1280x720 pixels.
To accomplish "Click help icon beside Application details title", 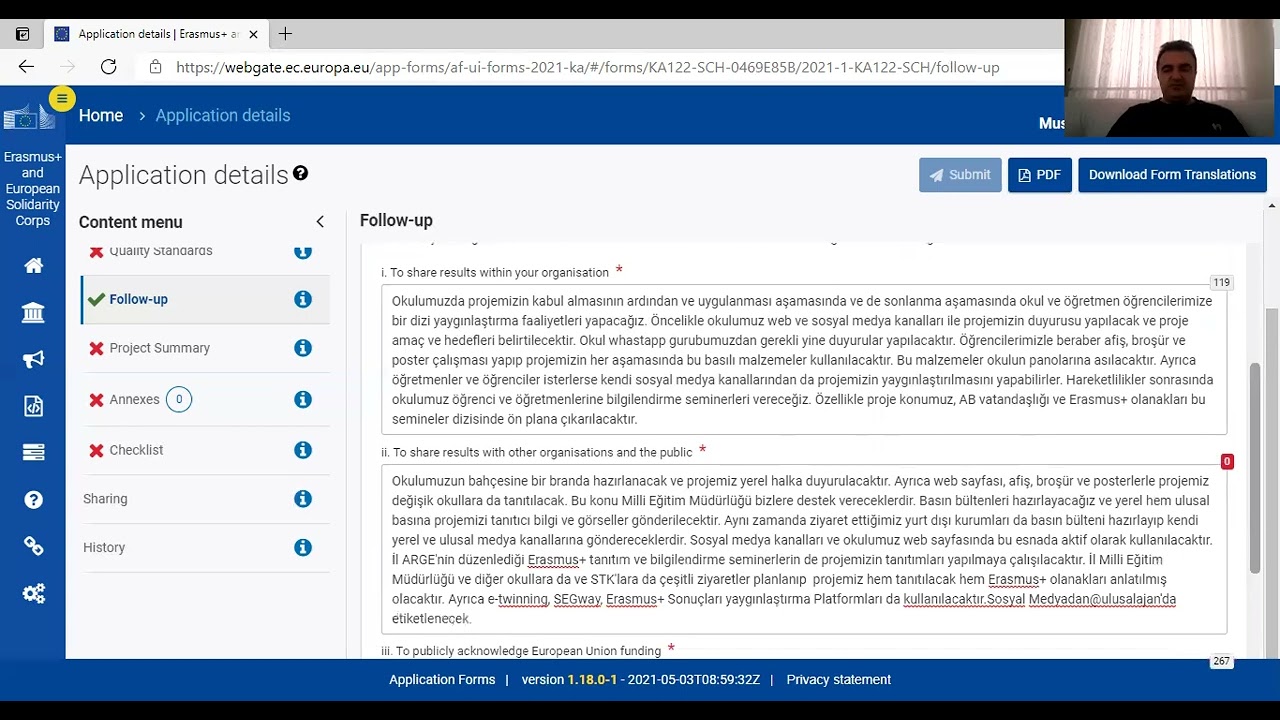I will [x=300, y=173].
